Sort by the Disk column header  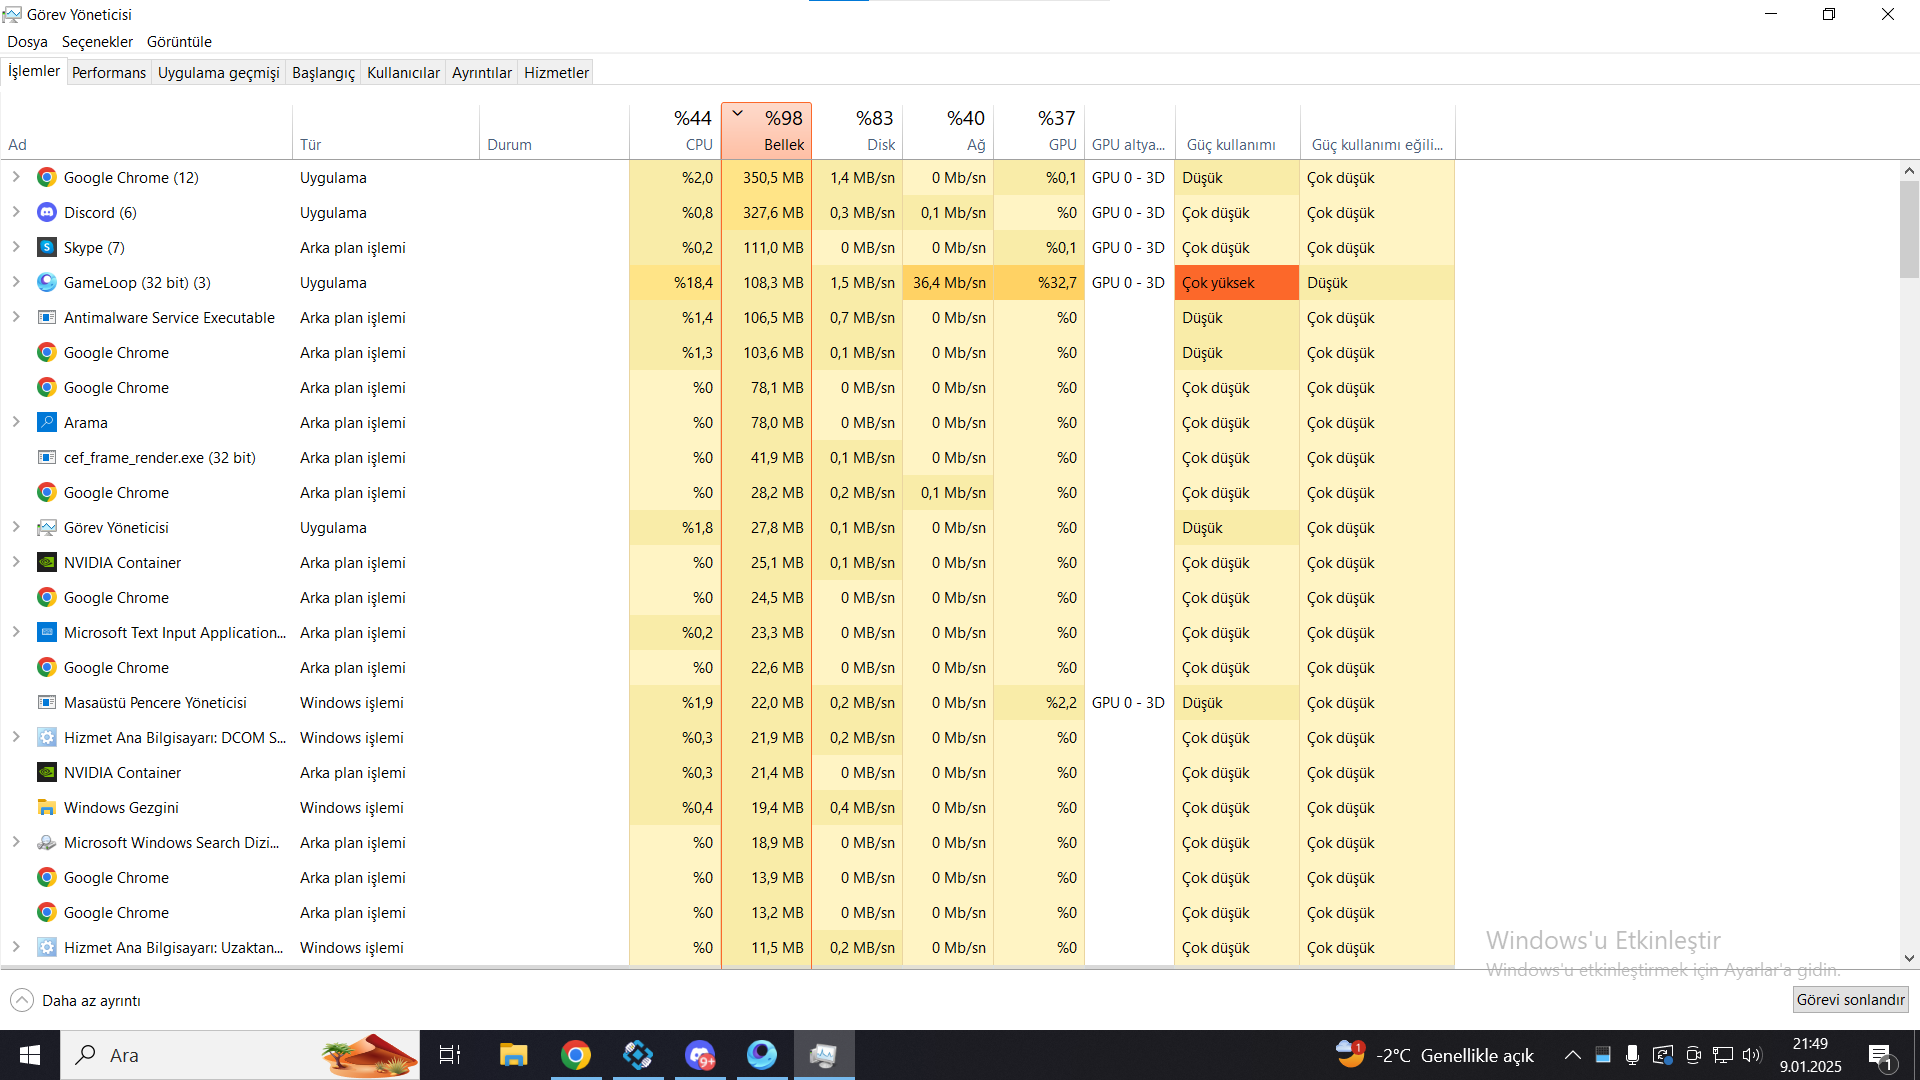[857, 131]
